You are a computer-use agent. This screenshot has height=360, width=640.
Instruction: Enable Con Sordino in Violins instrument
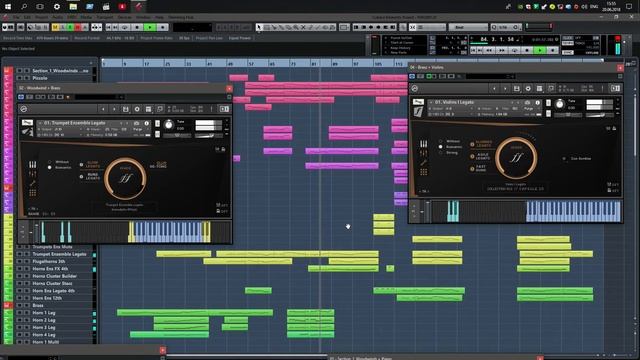tap(578, 158)
